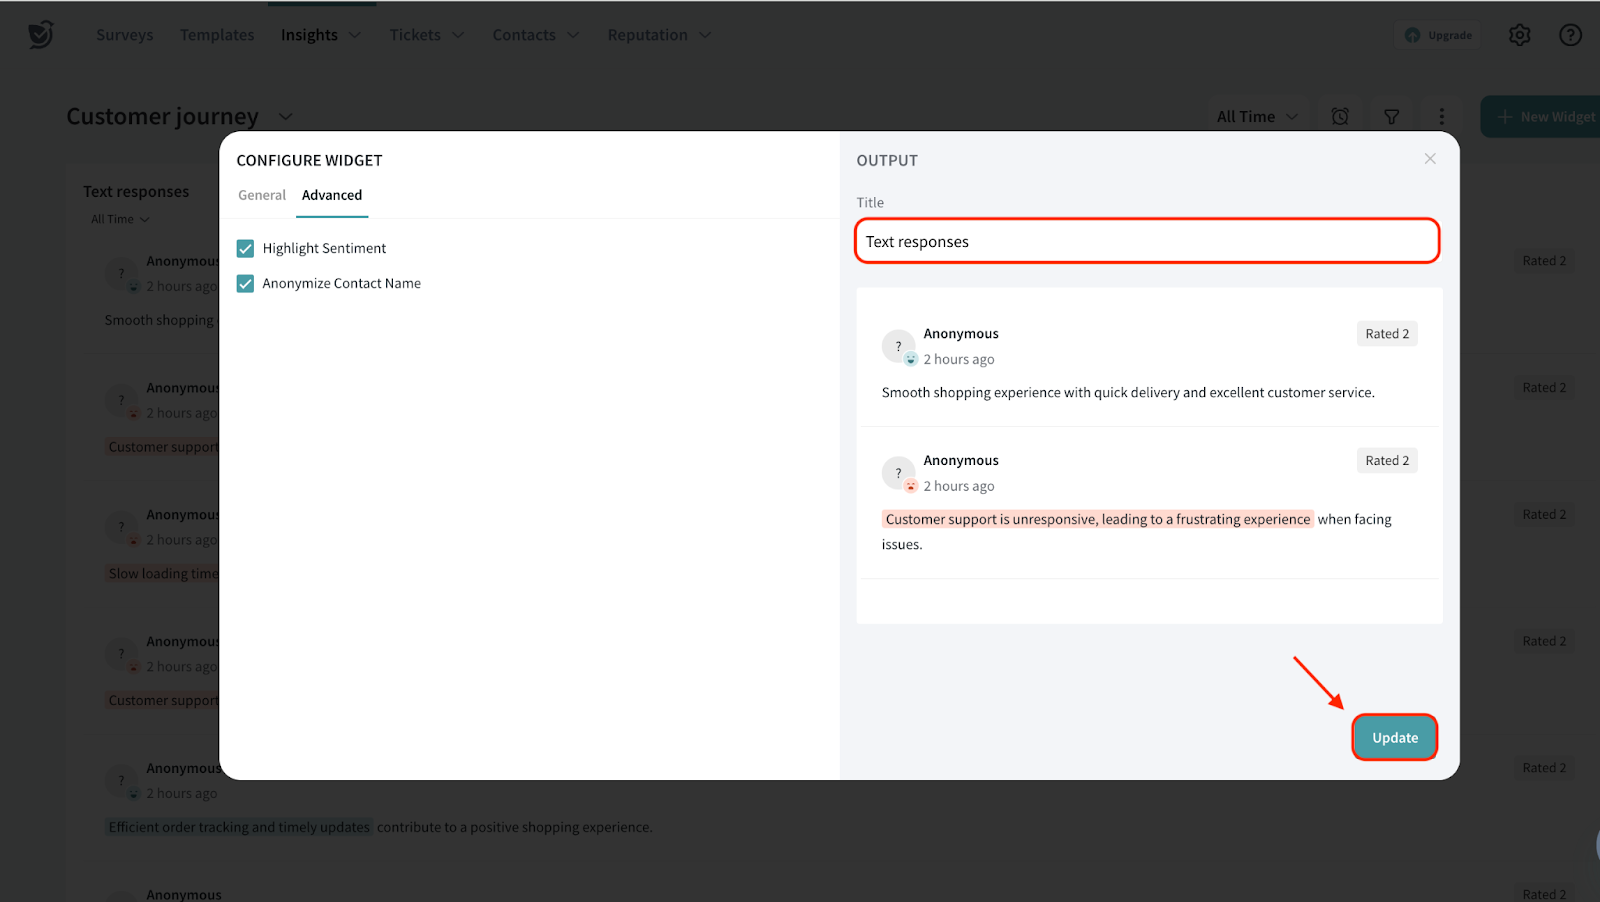Select the Advanced tab
1600x902 pixels.
(332, 195)
